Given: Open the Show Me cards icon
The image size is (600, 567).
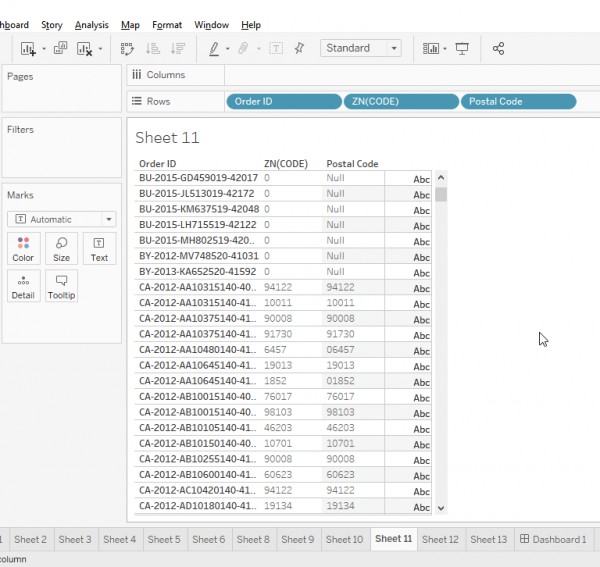Looking at the screenshot, I should [x=431, y=48].
